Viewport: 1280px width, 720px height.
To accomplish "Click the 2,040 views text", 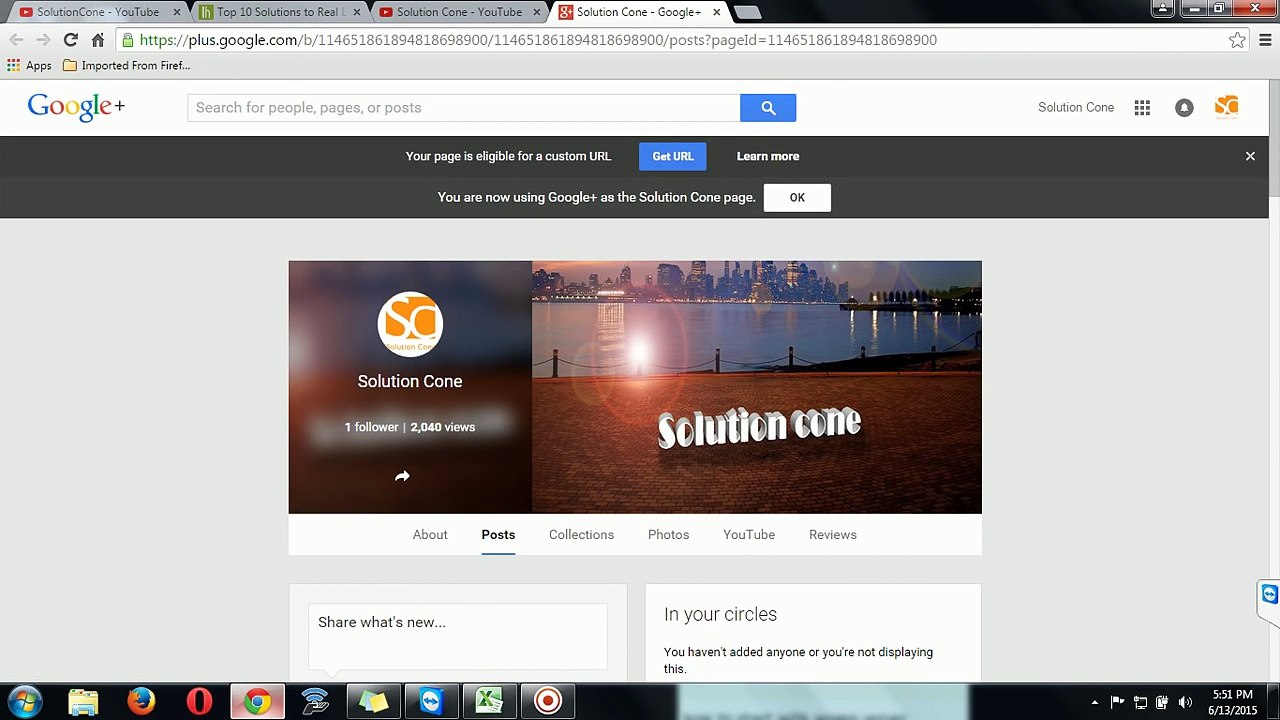I will pyautogui.click(x=443, y=427).
